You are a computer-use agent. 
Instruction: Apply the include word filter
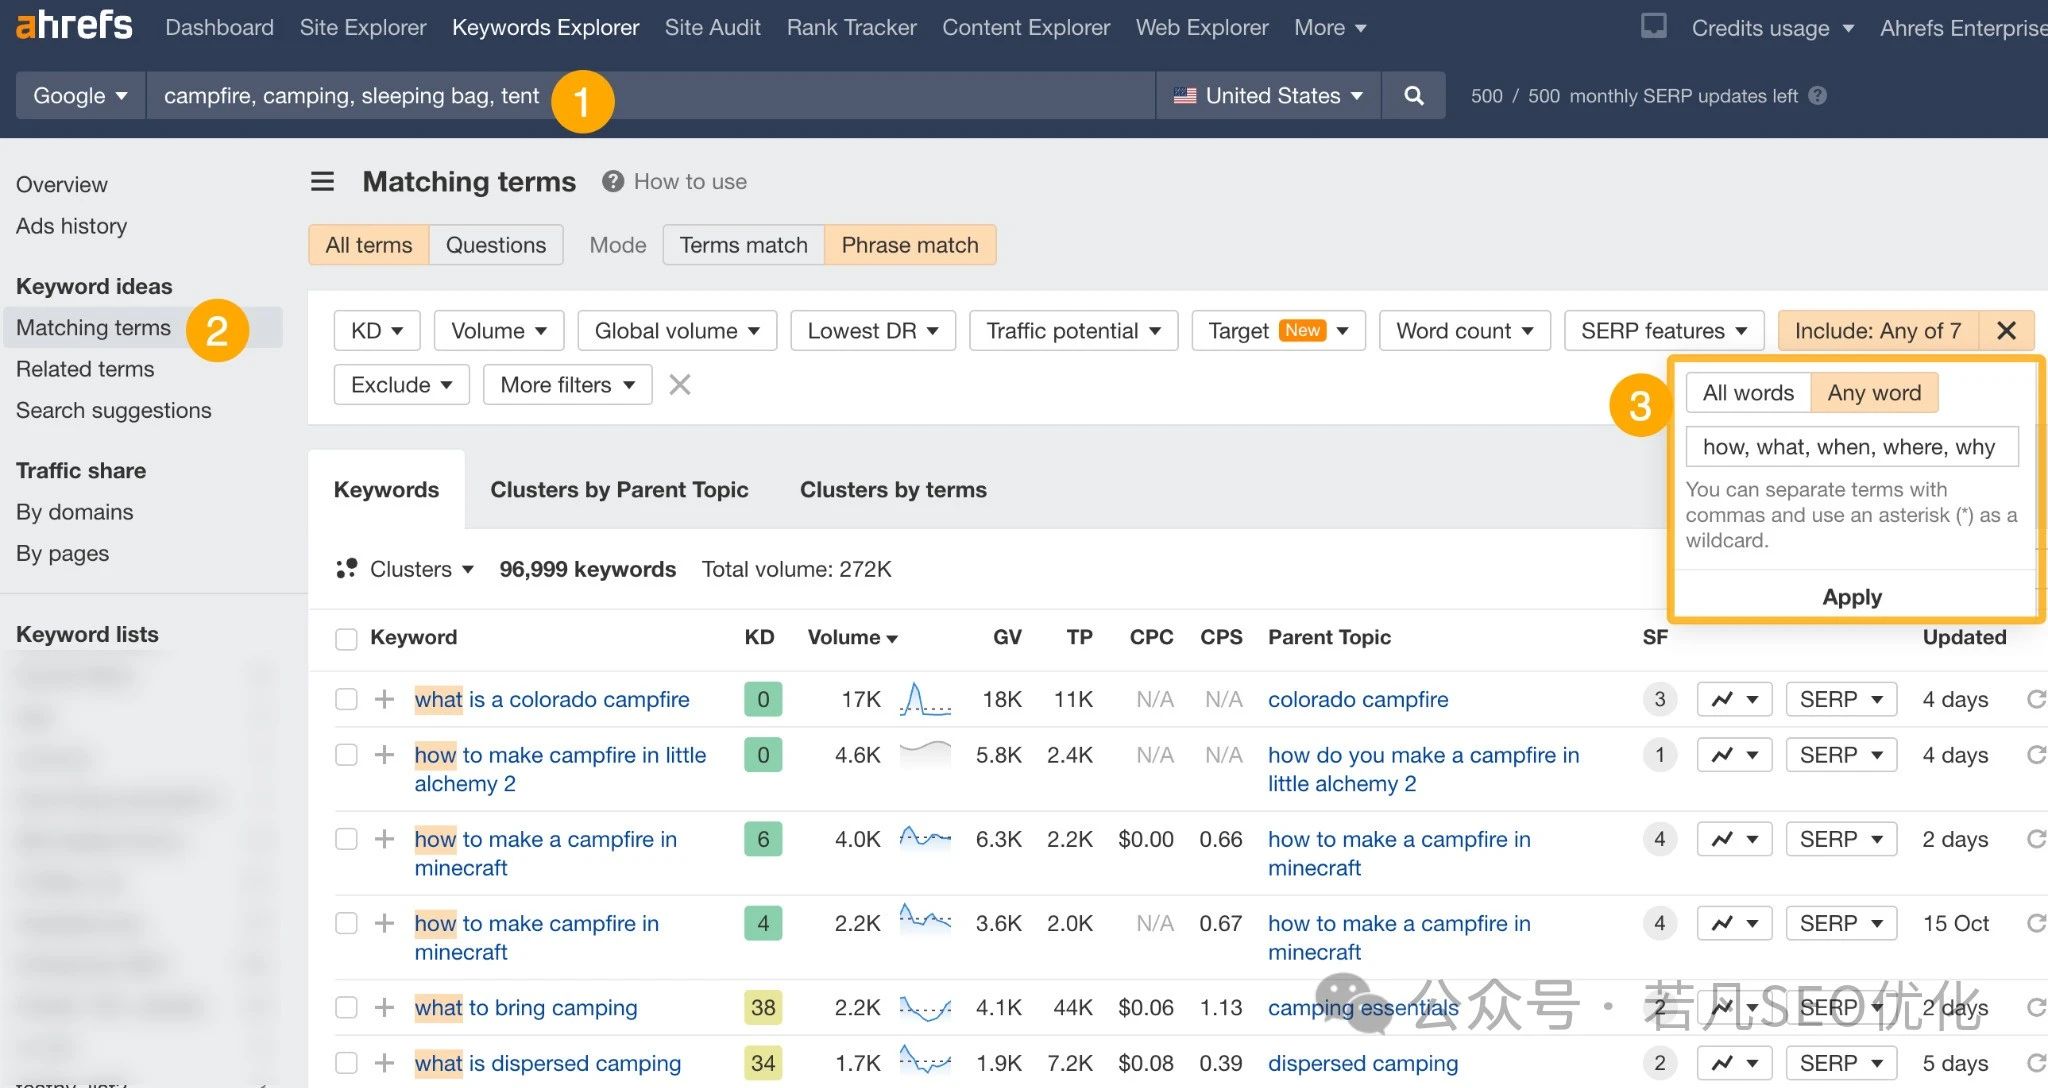[1852, 597]
